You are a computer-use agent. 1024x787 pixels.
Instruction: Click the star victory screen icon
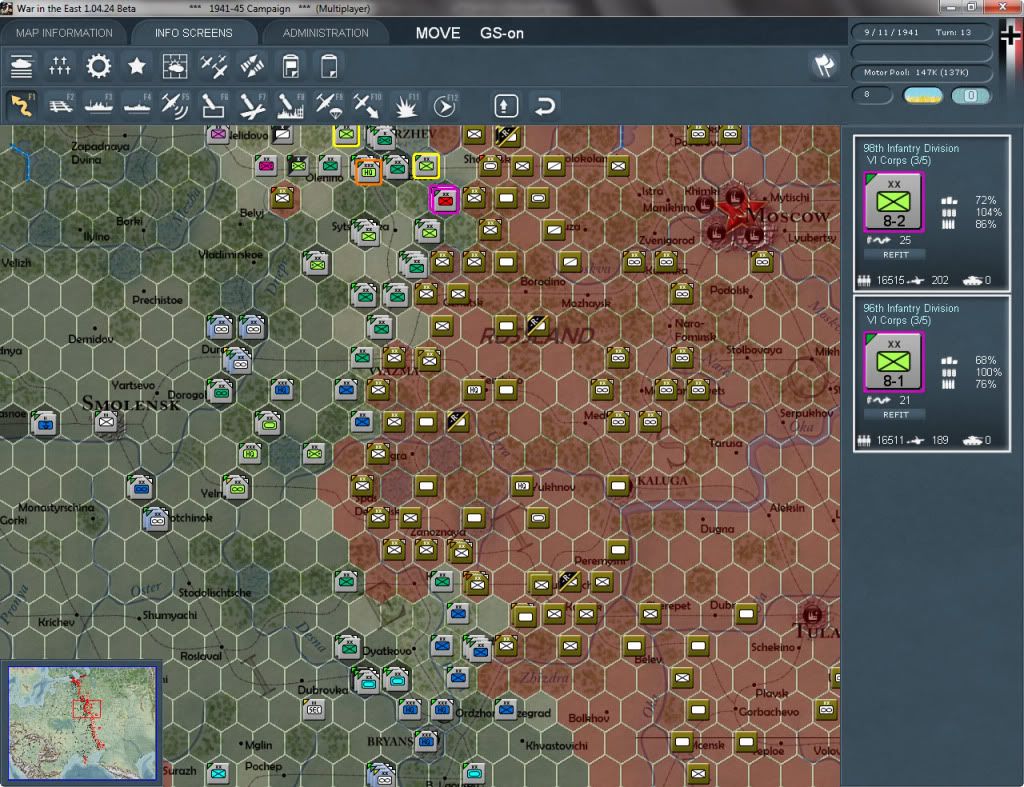pyautogui.click(x=136, y=66)
